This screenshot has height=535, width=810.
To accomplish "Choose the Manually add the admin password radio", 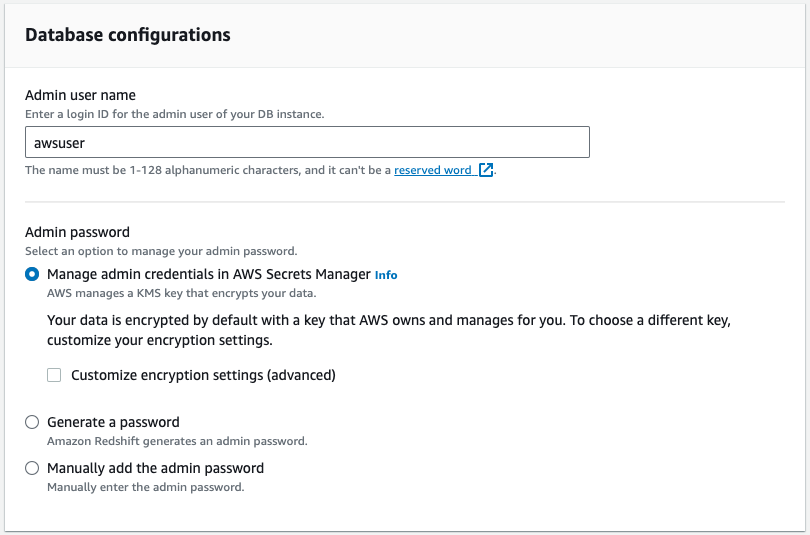I will [x=32, y=468].
